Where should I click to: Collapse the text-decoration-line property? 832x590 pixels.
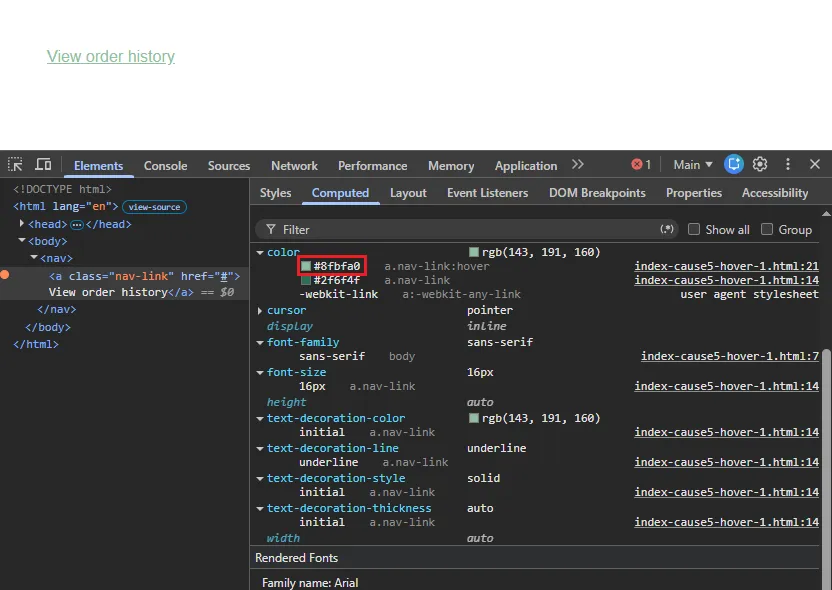(x=260, y=448)
